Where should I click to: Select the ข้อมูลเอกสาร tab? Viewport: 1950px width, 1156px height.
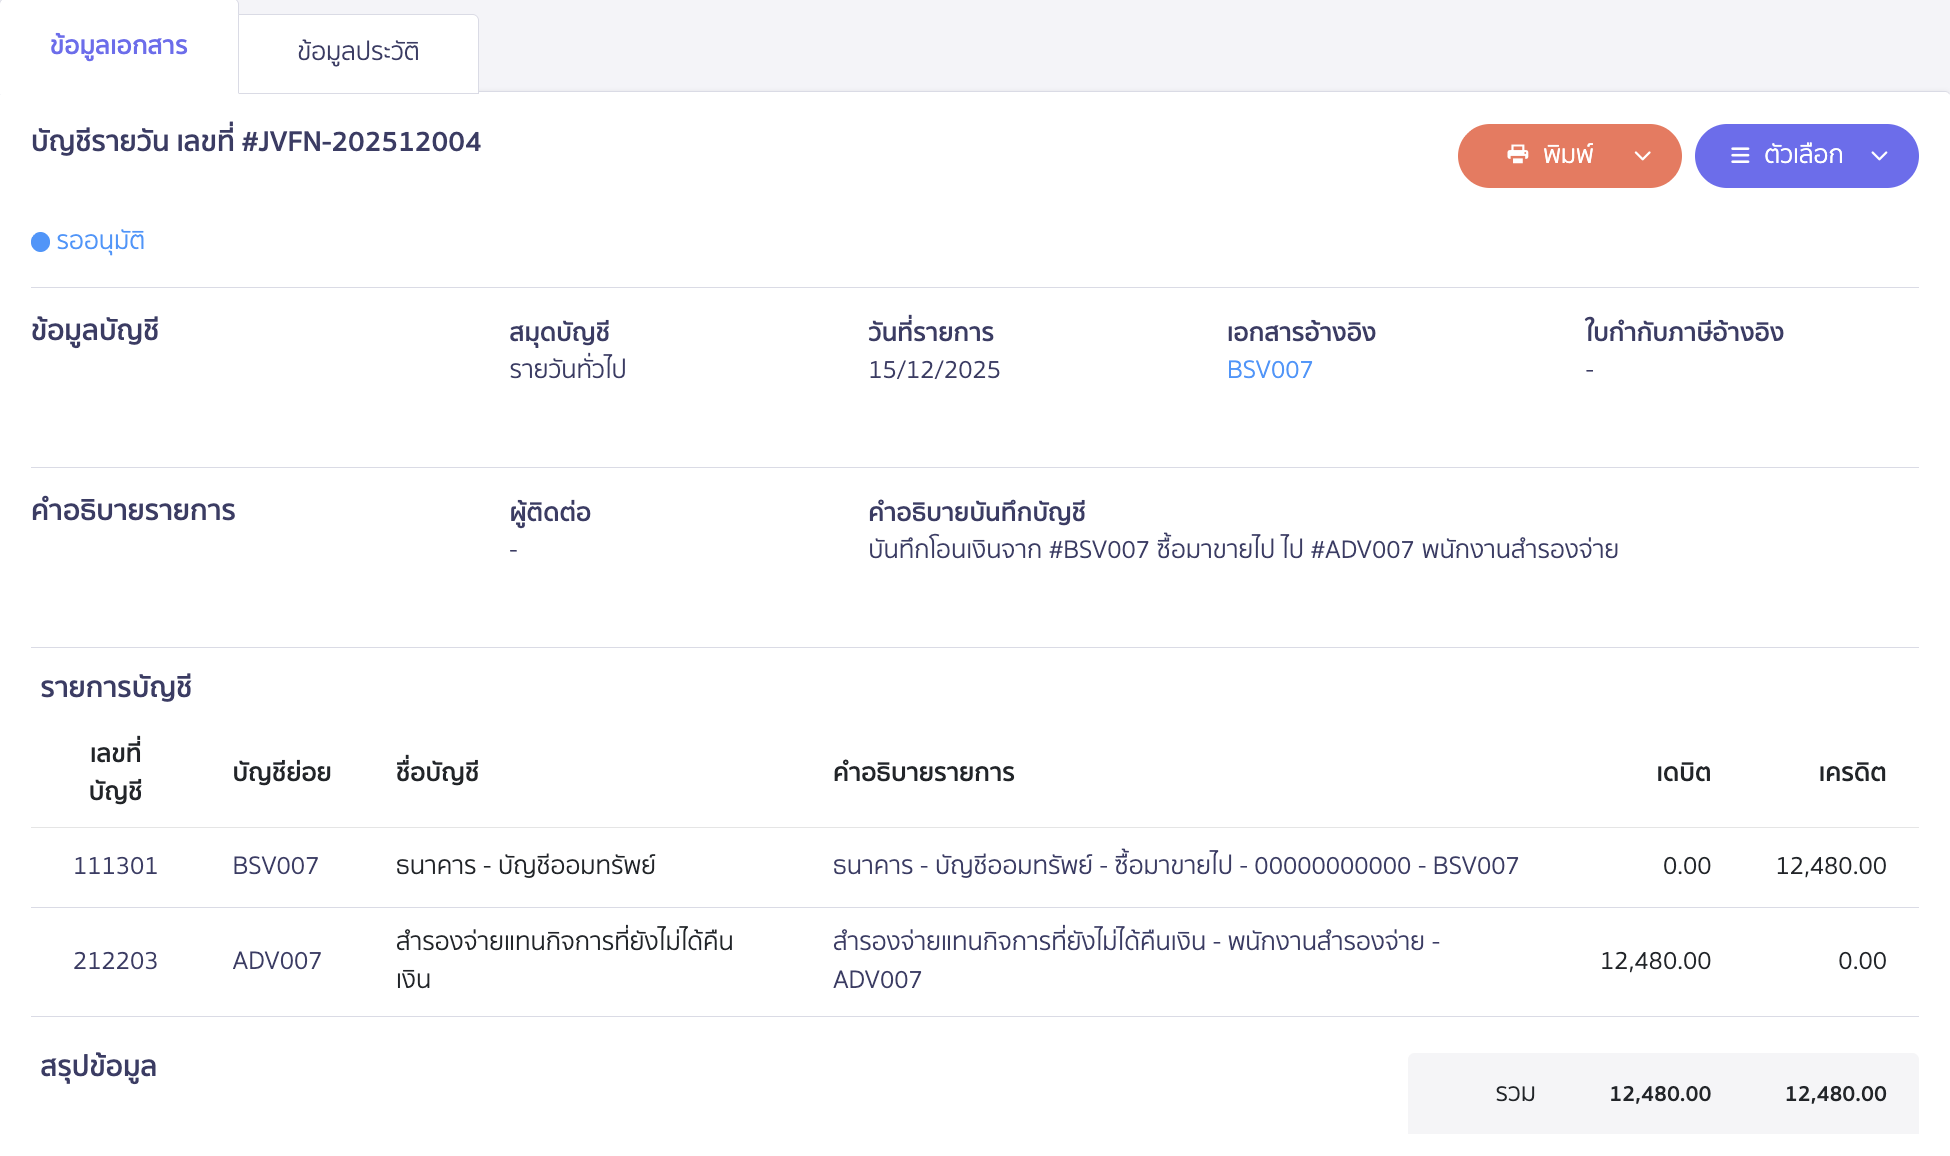pyautogui.click(x=117, y=46)
